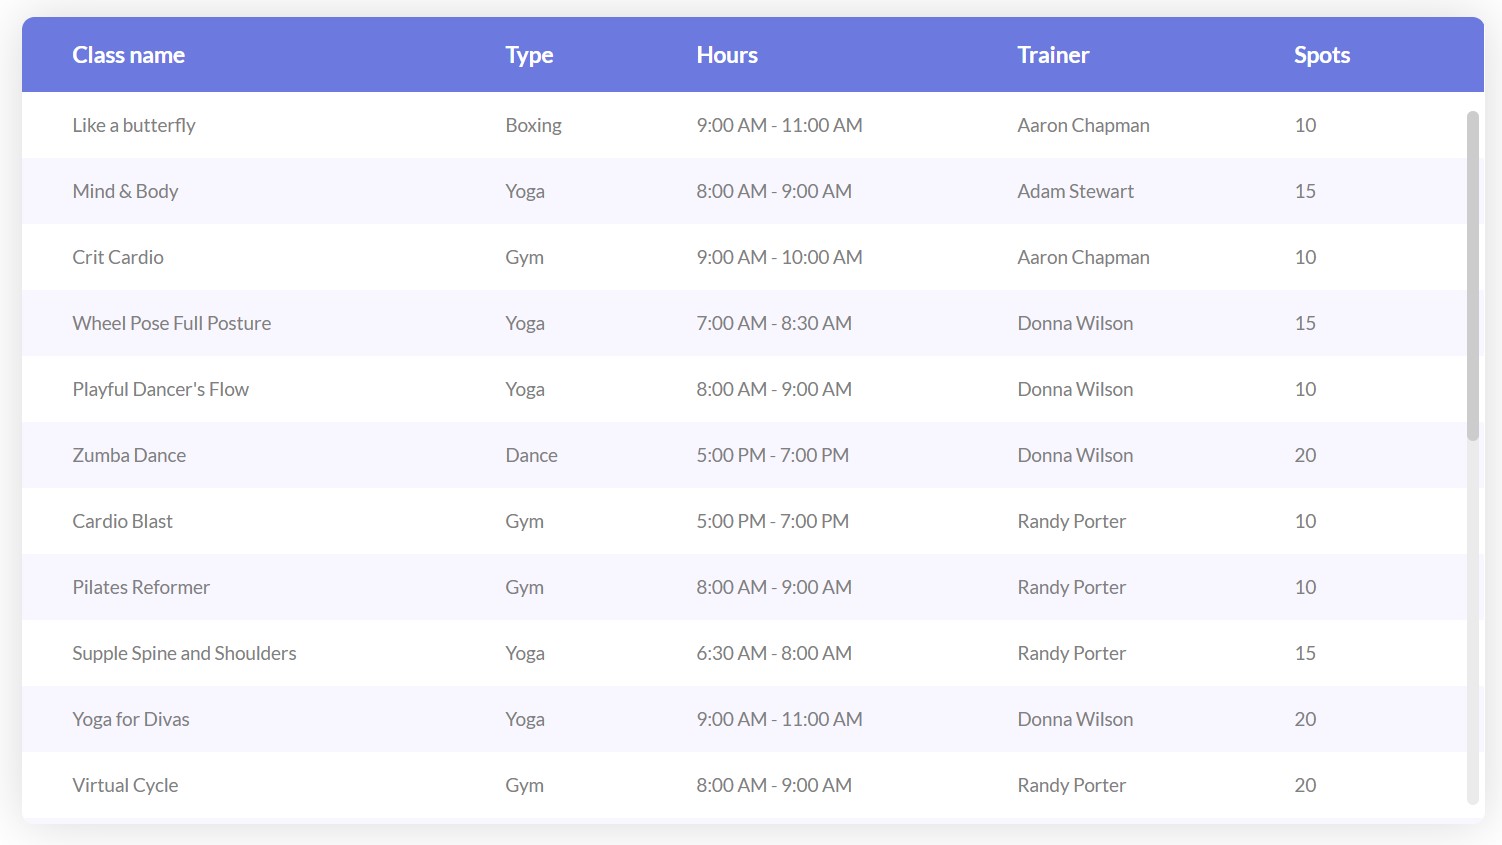Click the 'Class name' column header
Image resolution: width=1502 pixels, height=845 pixels.
pyautogui.click(x=128, y=55)
